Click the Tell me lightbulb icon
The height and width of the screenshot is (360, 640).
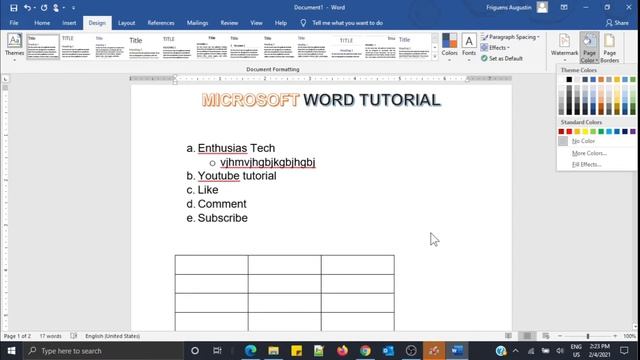pyautogui.click(x=303, y=23)
